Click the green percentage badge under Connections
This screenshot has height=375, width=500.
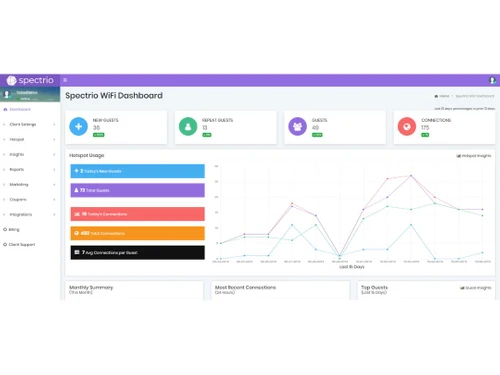coord(425,135)
